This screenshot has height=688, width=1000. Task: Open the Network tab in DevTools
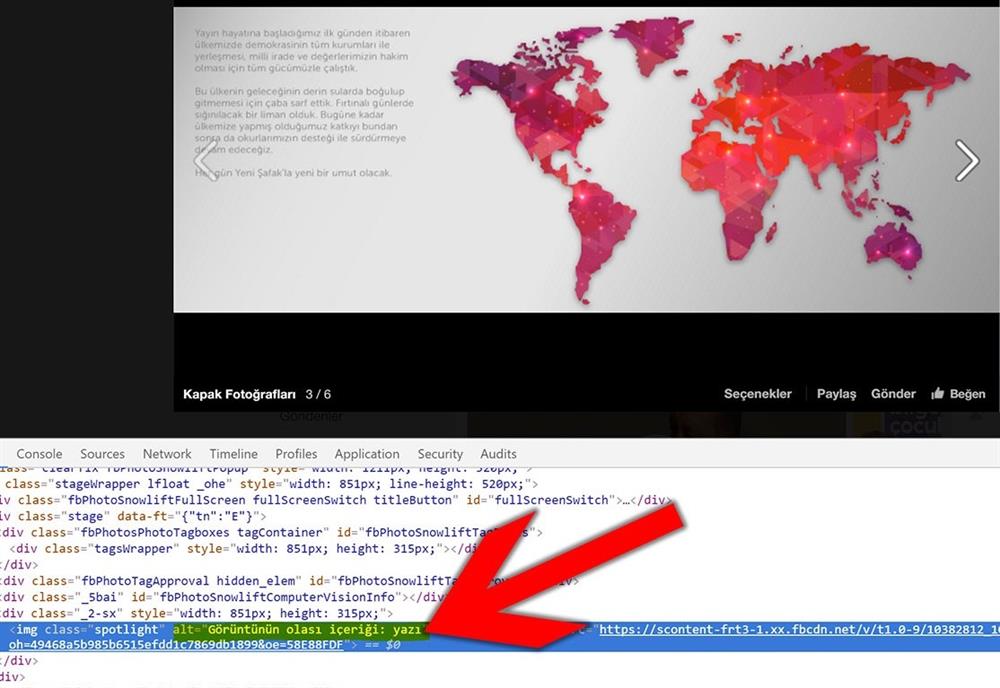(x=167, y=454)
